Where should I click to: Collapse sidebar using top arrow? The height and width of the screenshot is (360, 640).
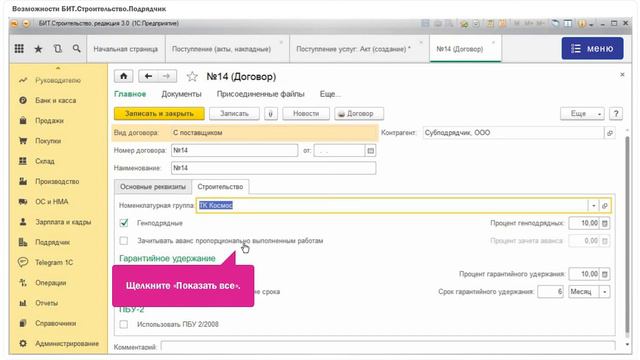coord(58,68)
